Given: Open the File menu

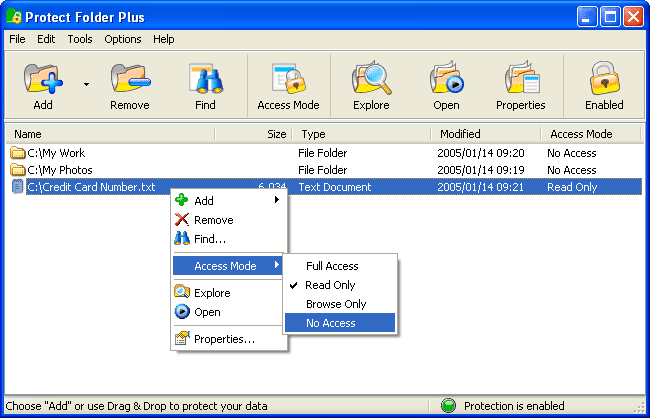Looking at the screenshot, I should click(17, 39).
